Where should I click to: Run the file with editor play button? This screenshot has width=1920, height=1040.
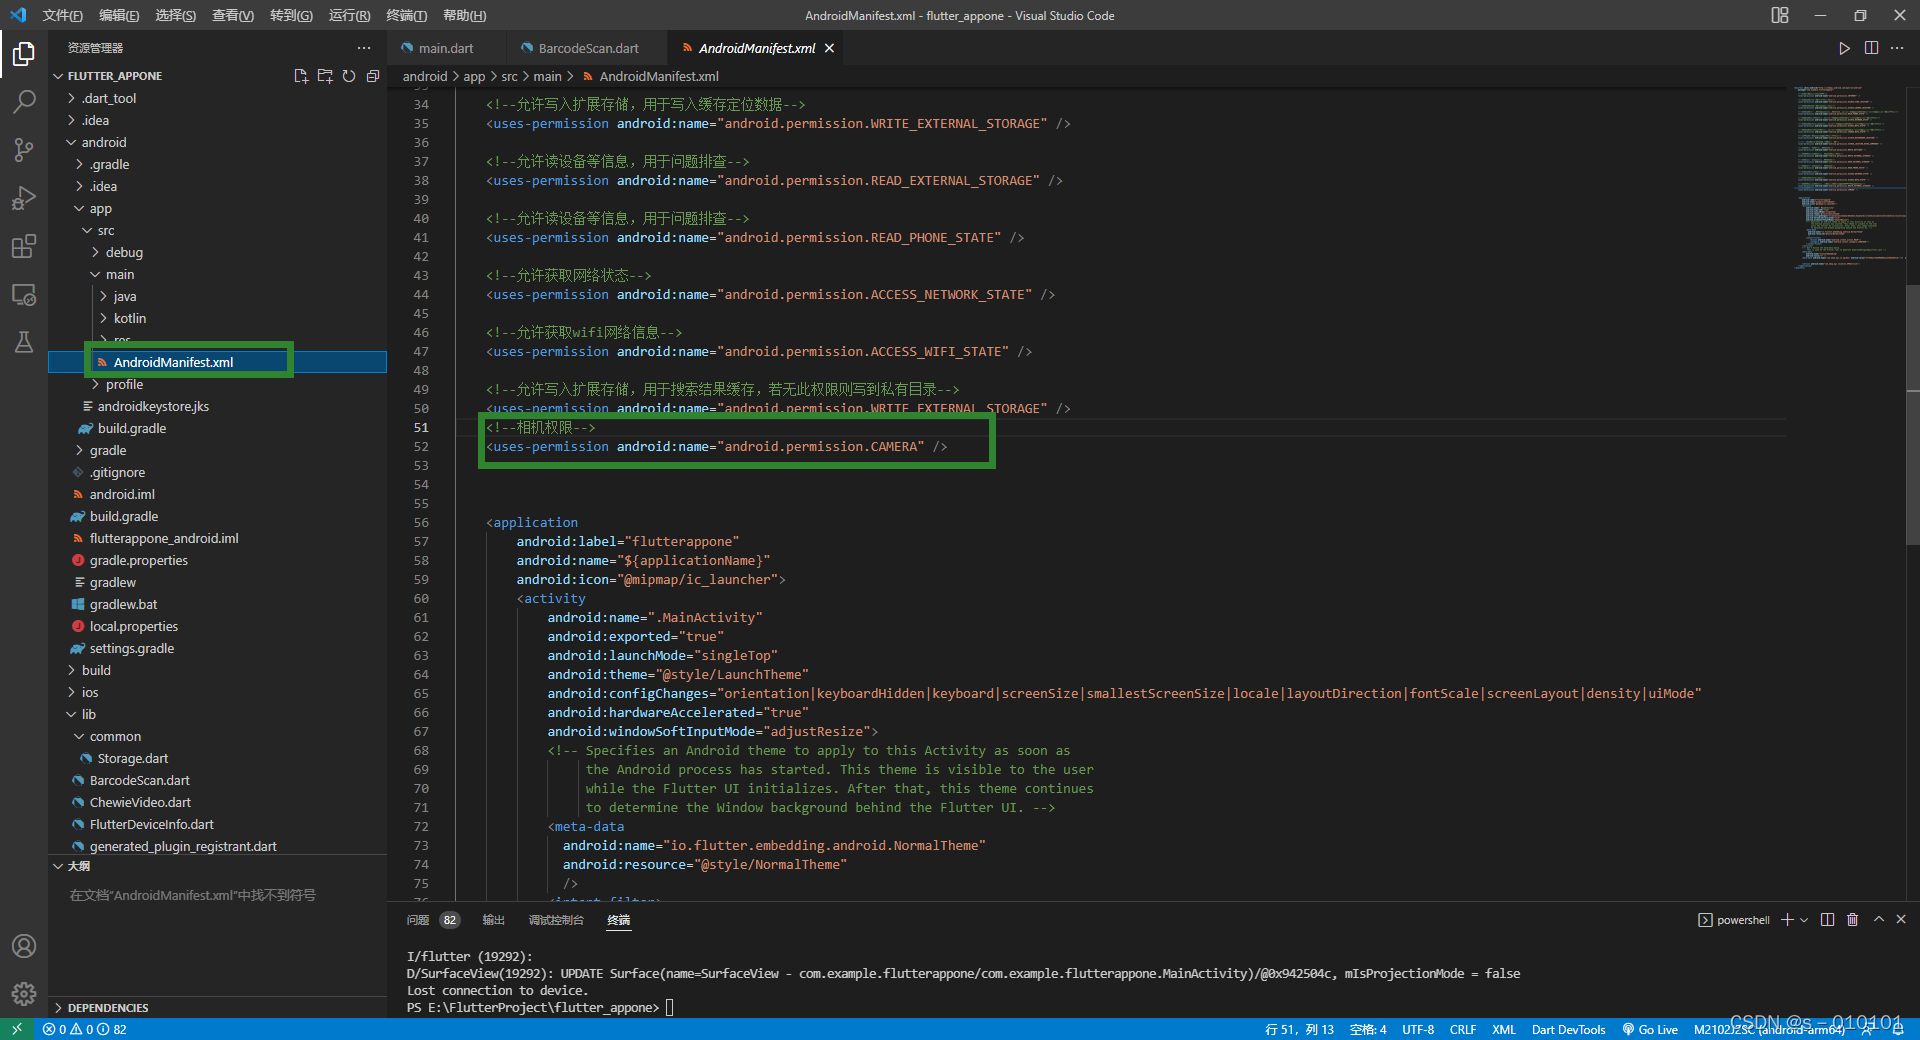1844,48
